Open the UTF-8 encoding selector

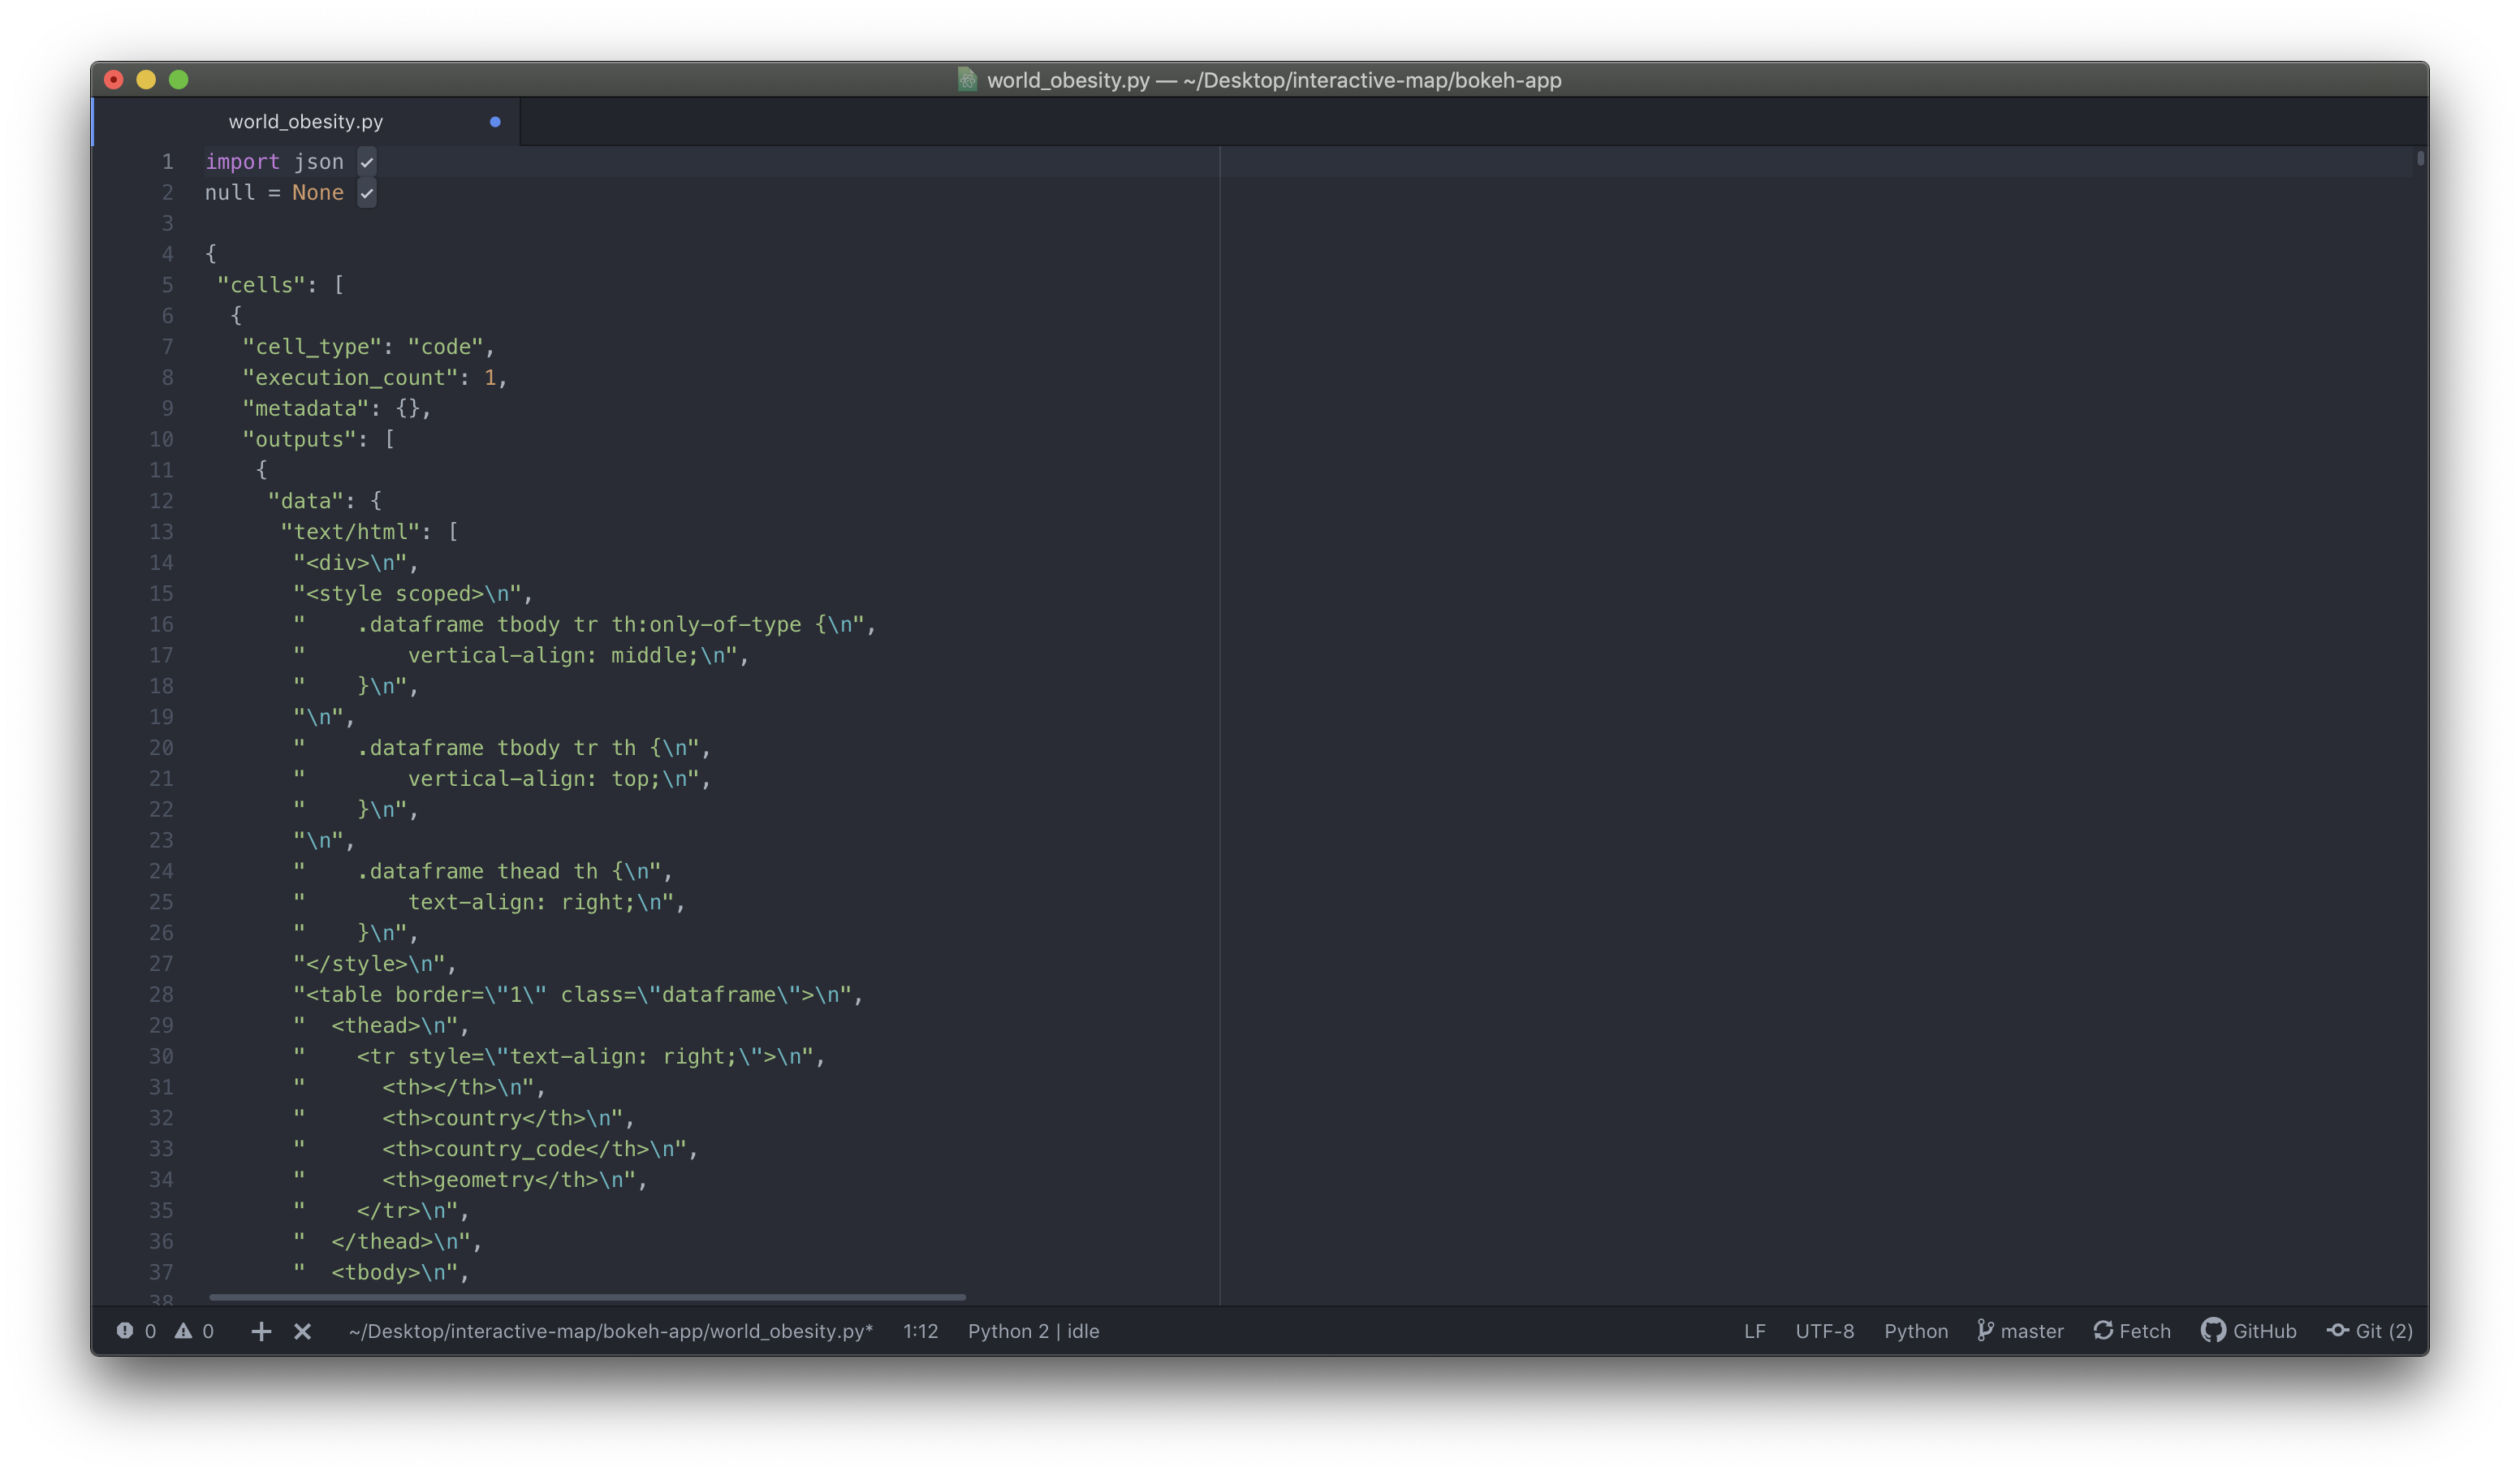click(1824, 1331)
